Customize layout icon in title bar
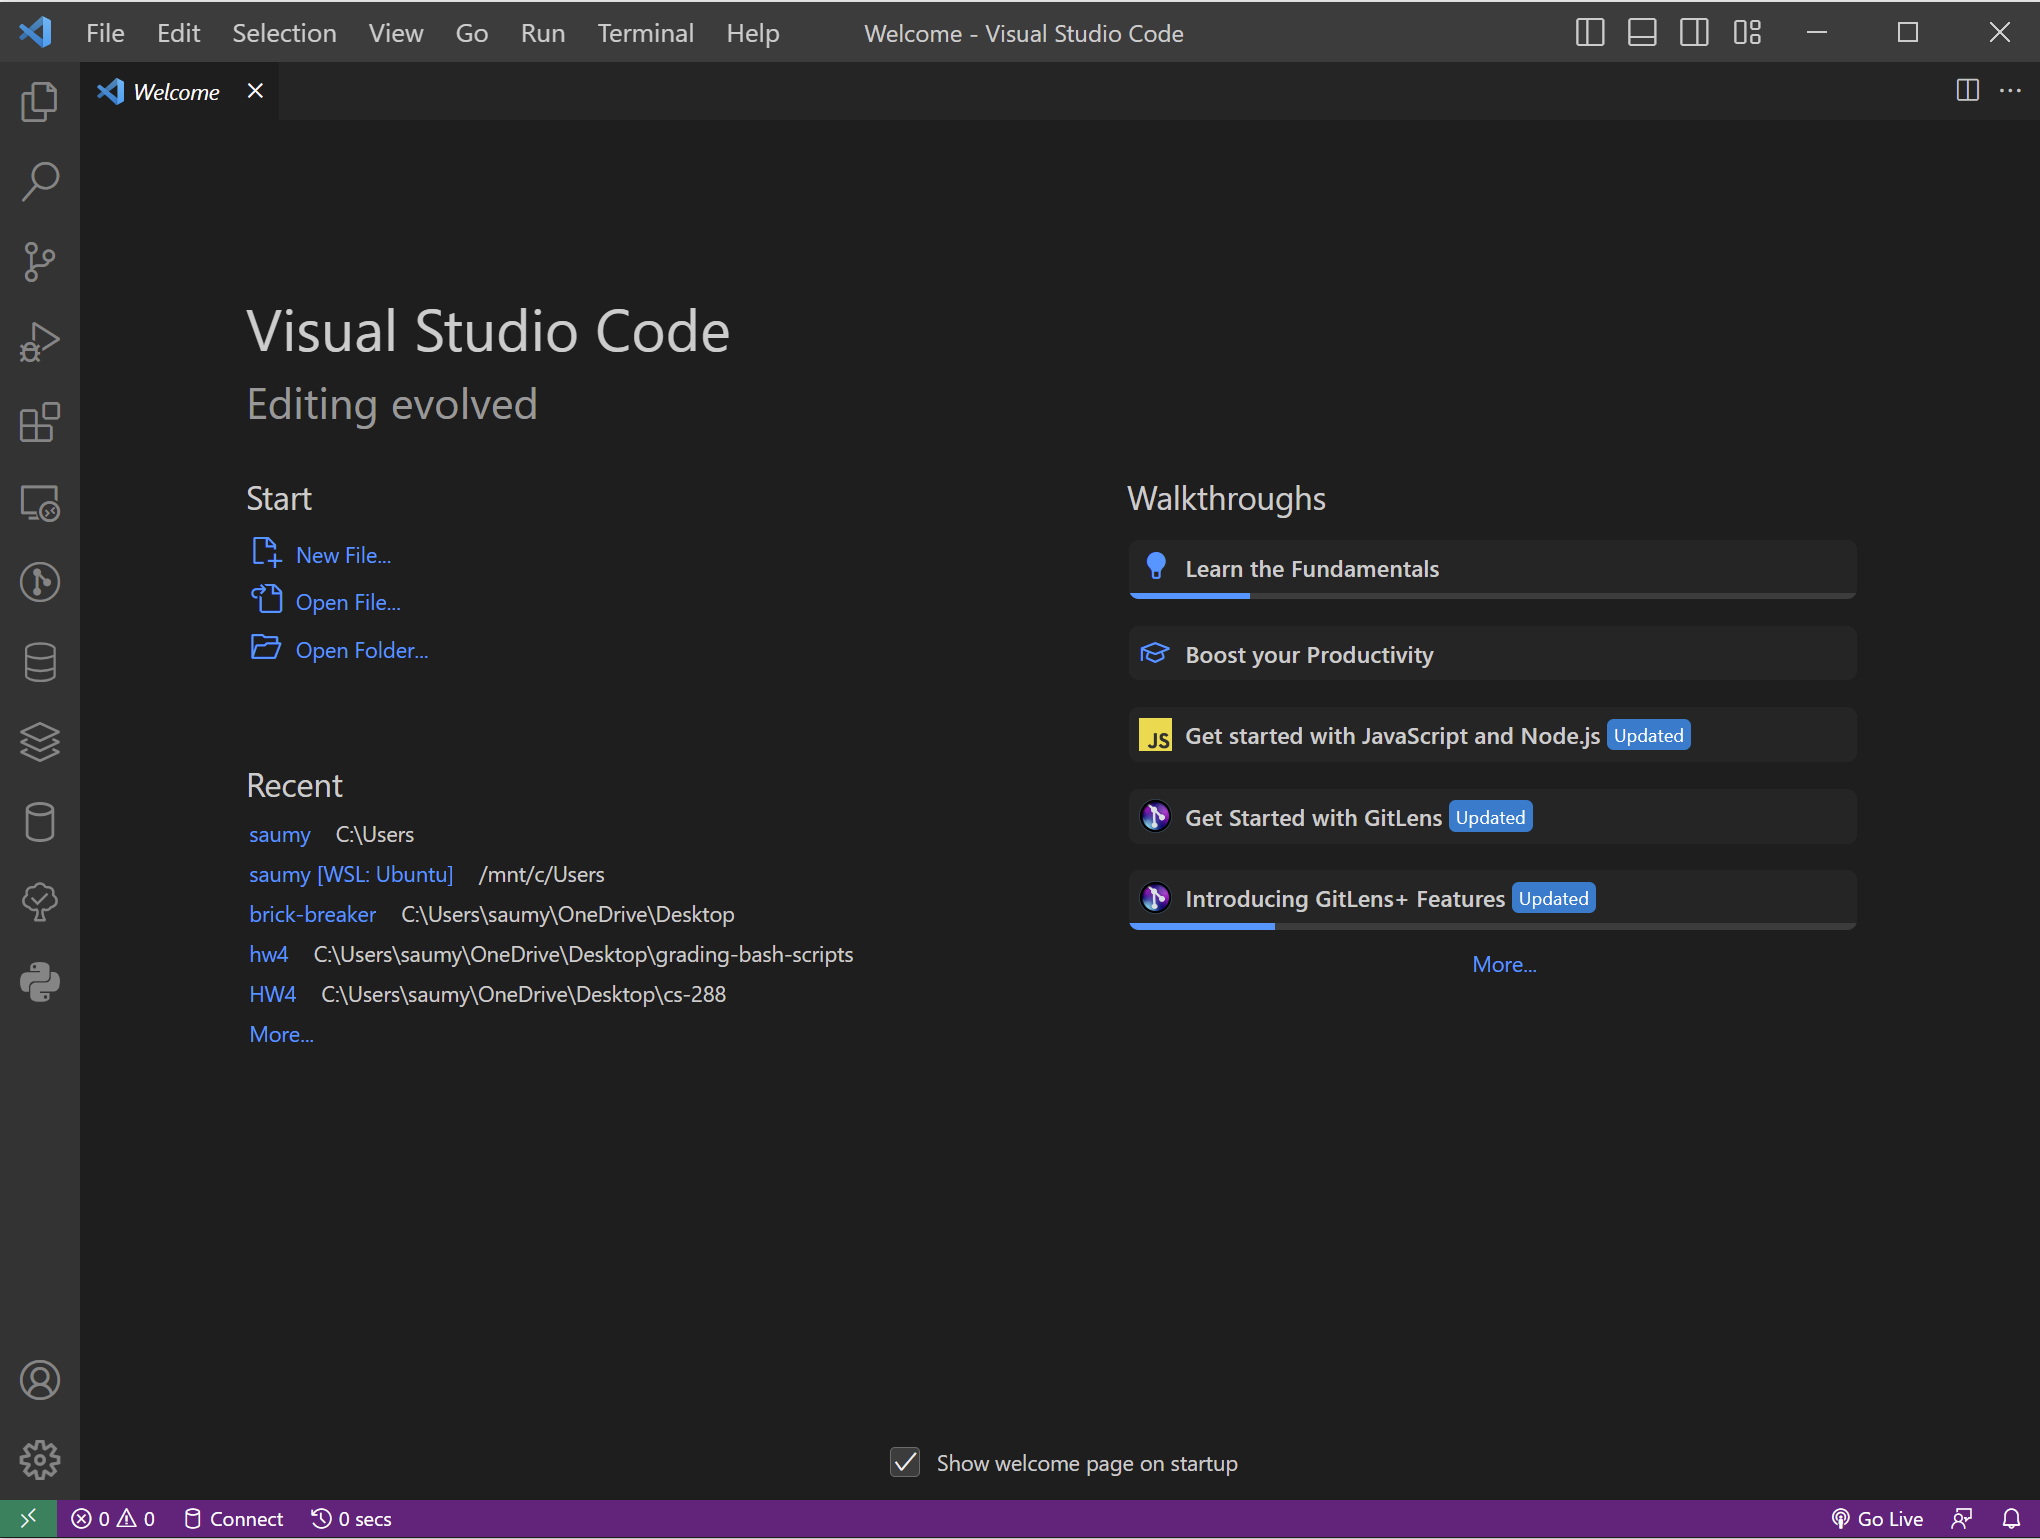This screenshot has height=1539, width=2040. (1747, 33)
